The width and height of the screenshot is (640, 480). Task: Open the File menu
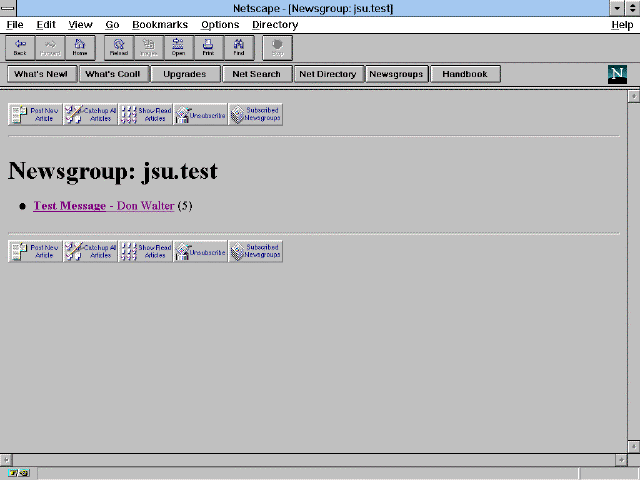pyautogui.click(x=15, y=25)
